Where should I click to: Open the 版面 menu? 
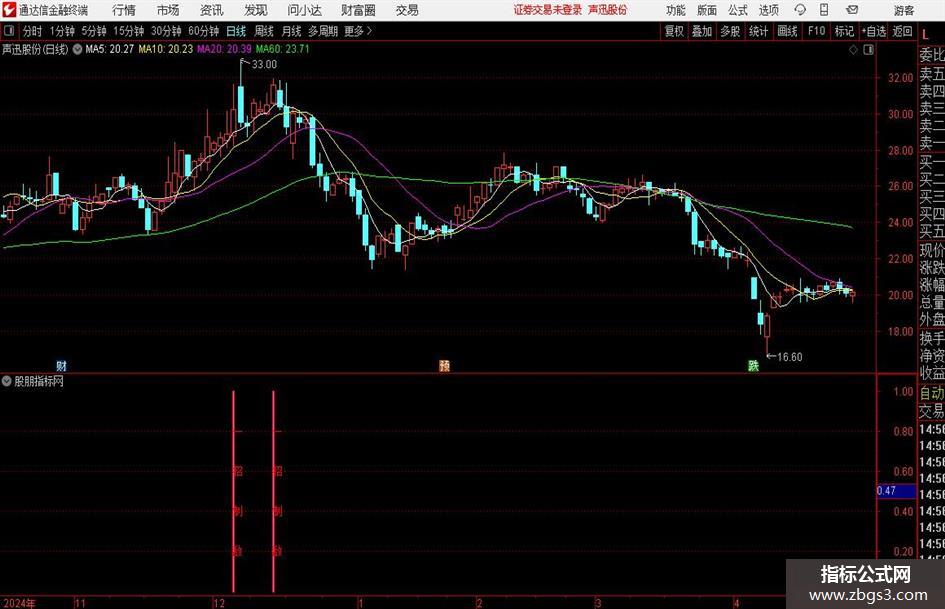[707, 10]
